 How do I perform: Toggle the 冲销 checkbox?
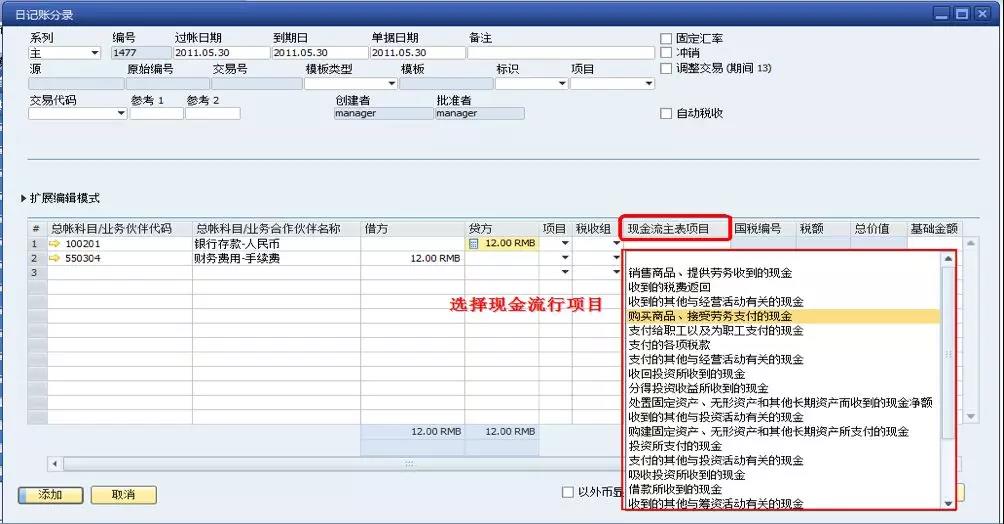(x=666, y=53)
